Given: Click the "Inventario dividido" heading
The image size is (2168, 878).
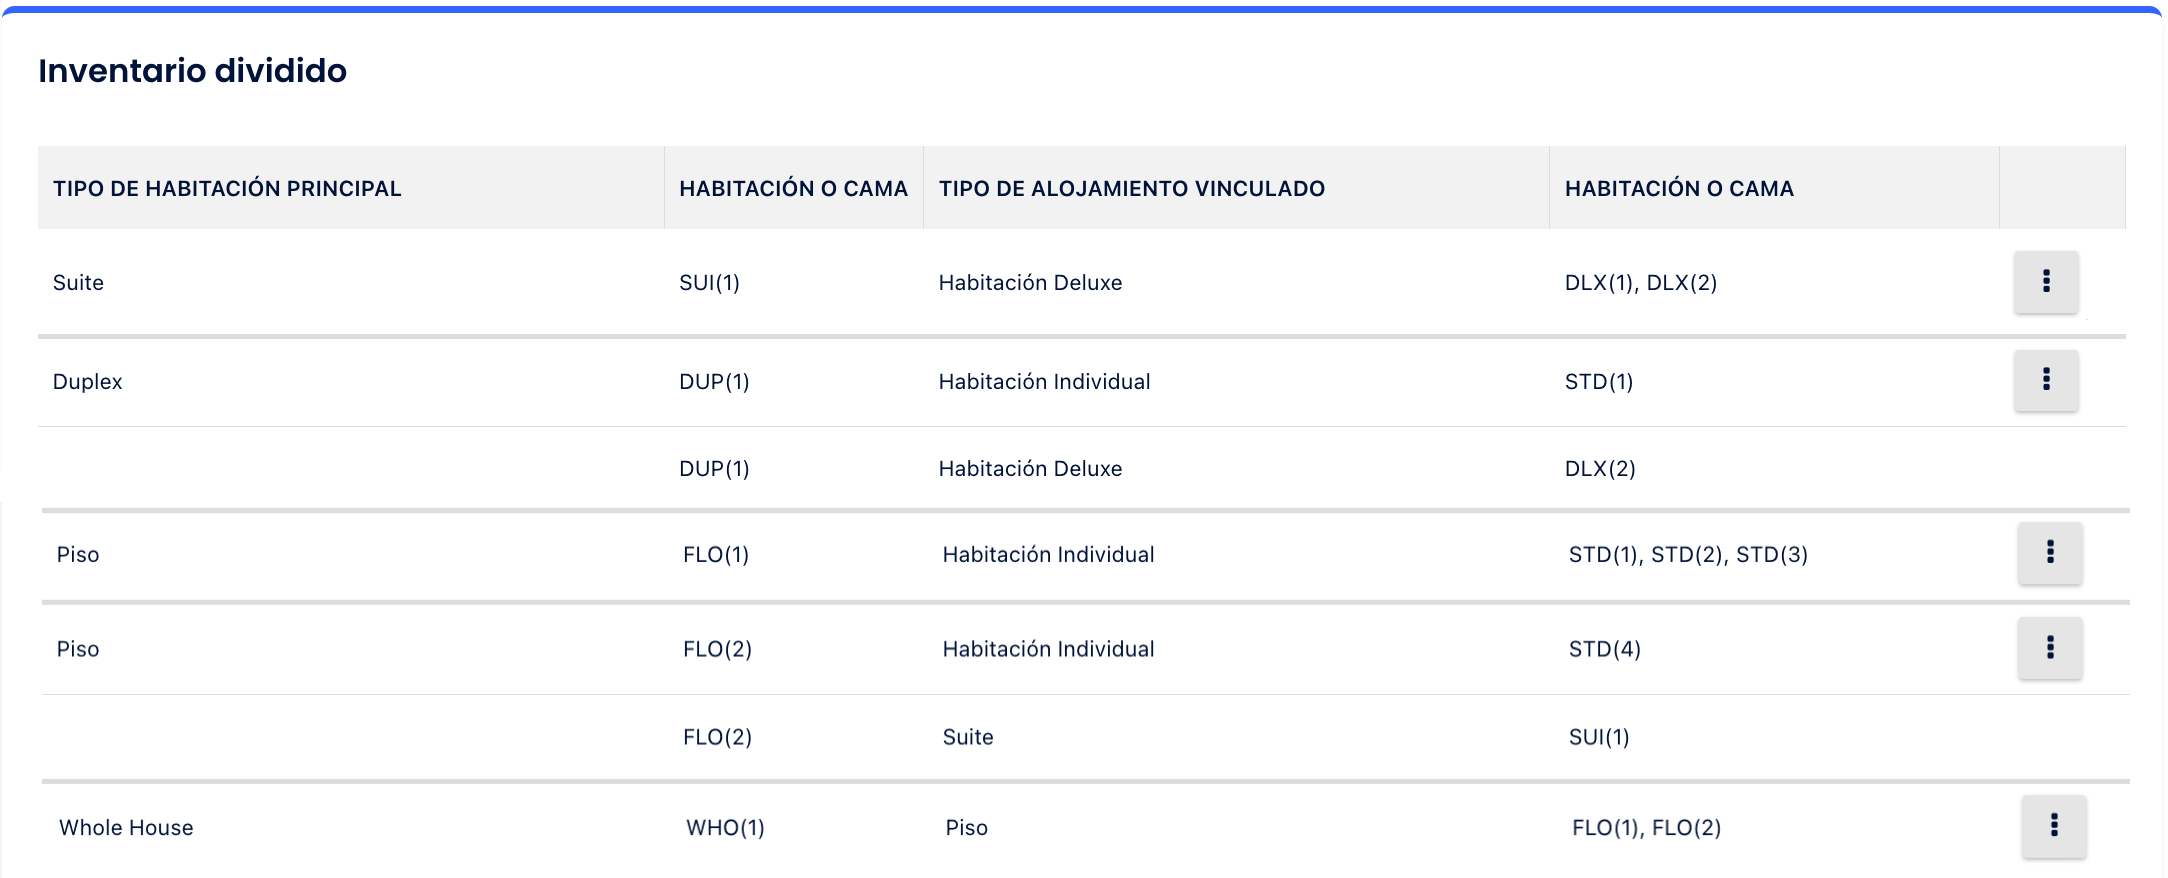Looking at the screenshot, I should click(x=192, y=71).
